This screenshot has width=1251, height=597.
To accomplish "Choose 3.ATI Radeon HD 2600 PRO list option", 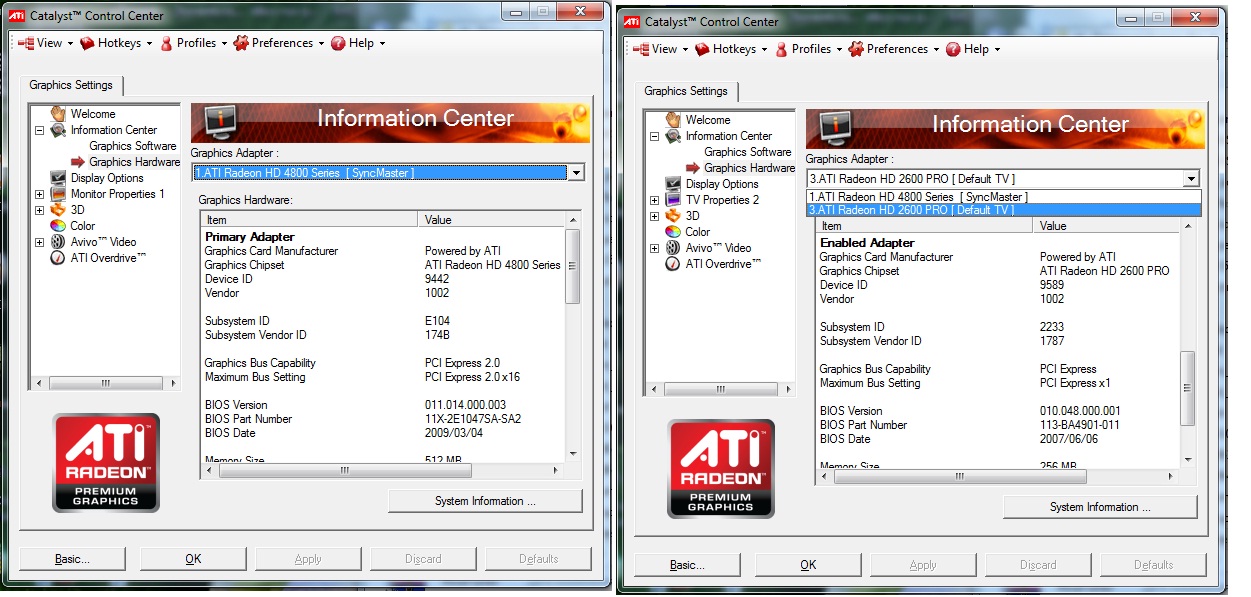I will (1003, 210).
